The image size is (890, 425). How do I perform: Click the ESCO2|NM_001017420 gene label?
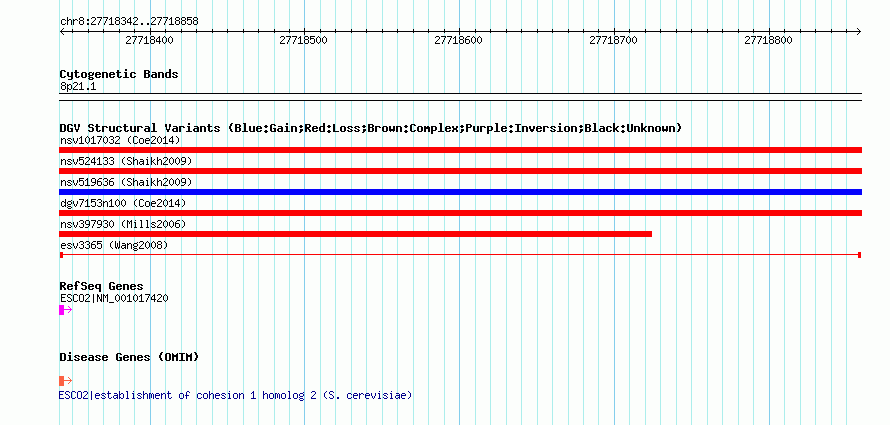114,298
